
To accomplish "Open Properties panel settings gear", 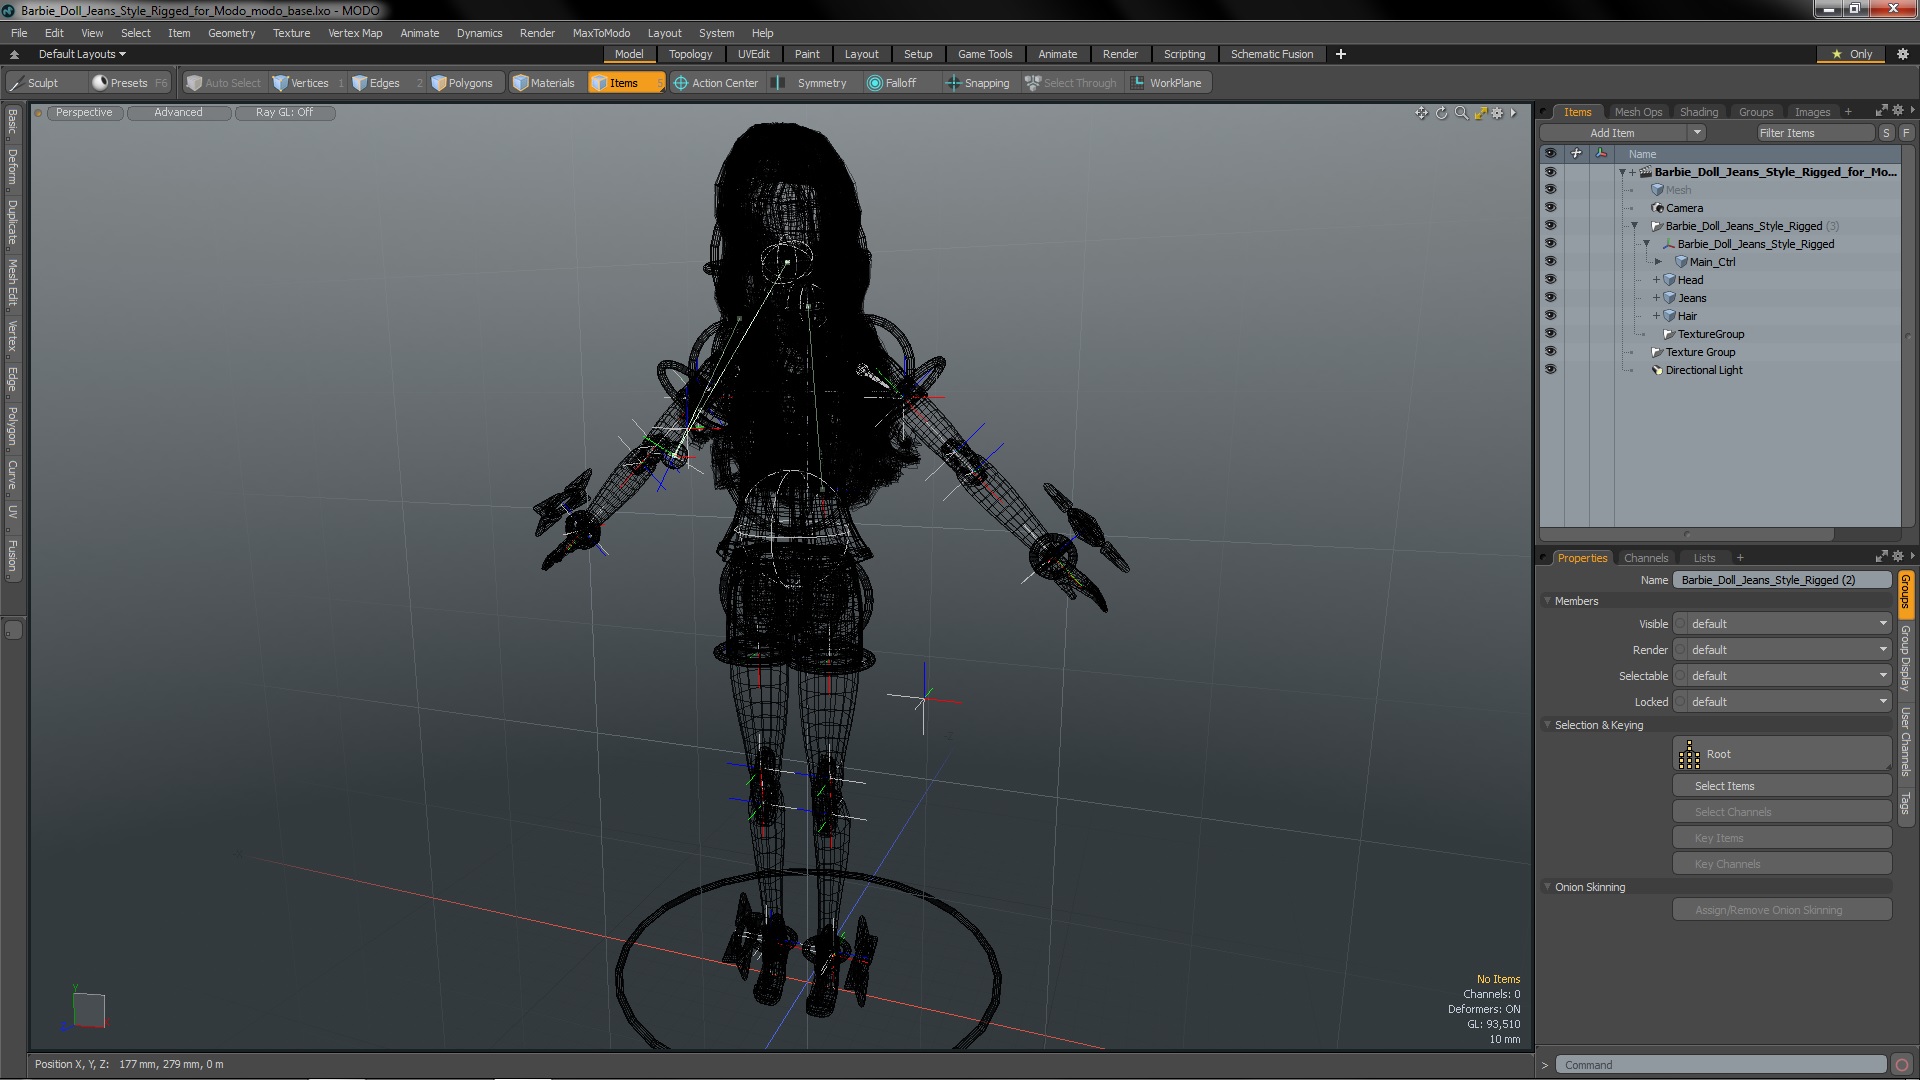I will pos(1898,556).
